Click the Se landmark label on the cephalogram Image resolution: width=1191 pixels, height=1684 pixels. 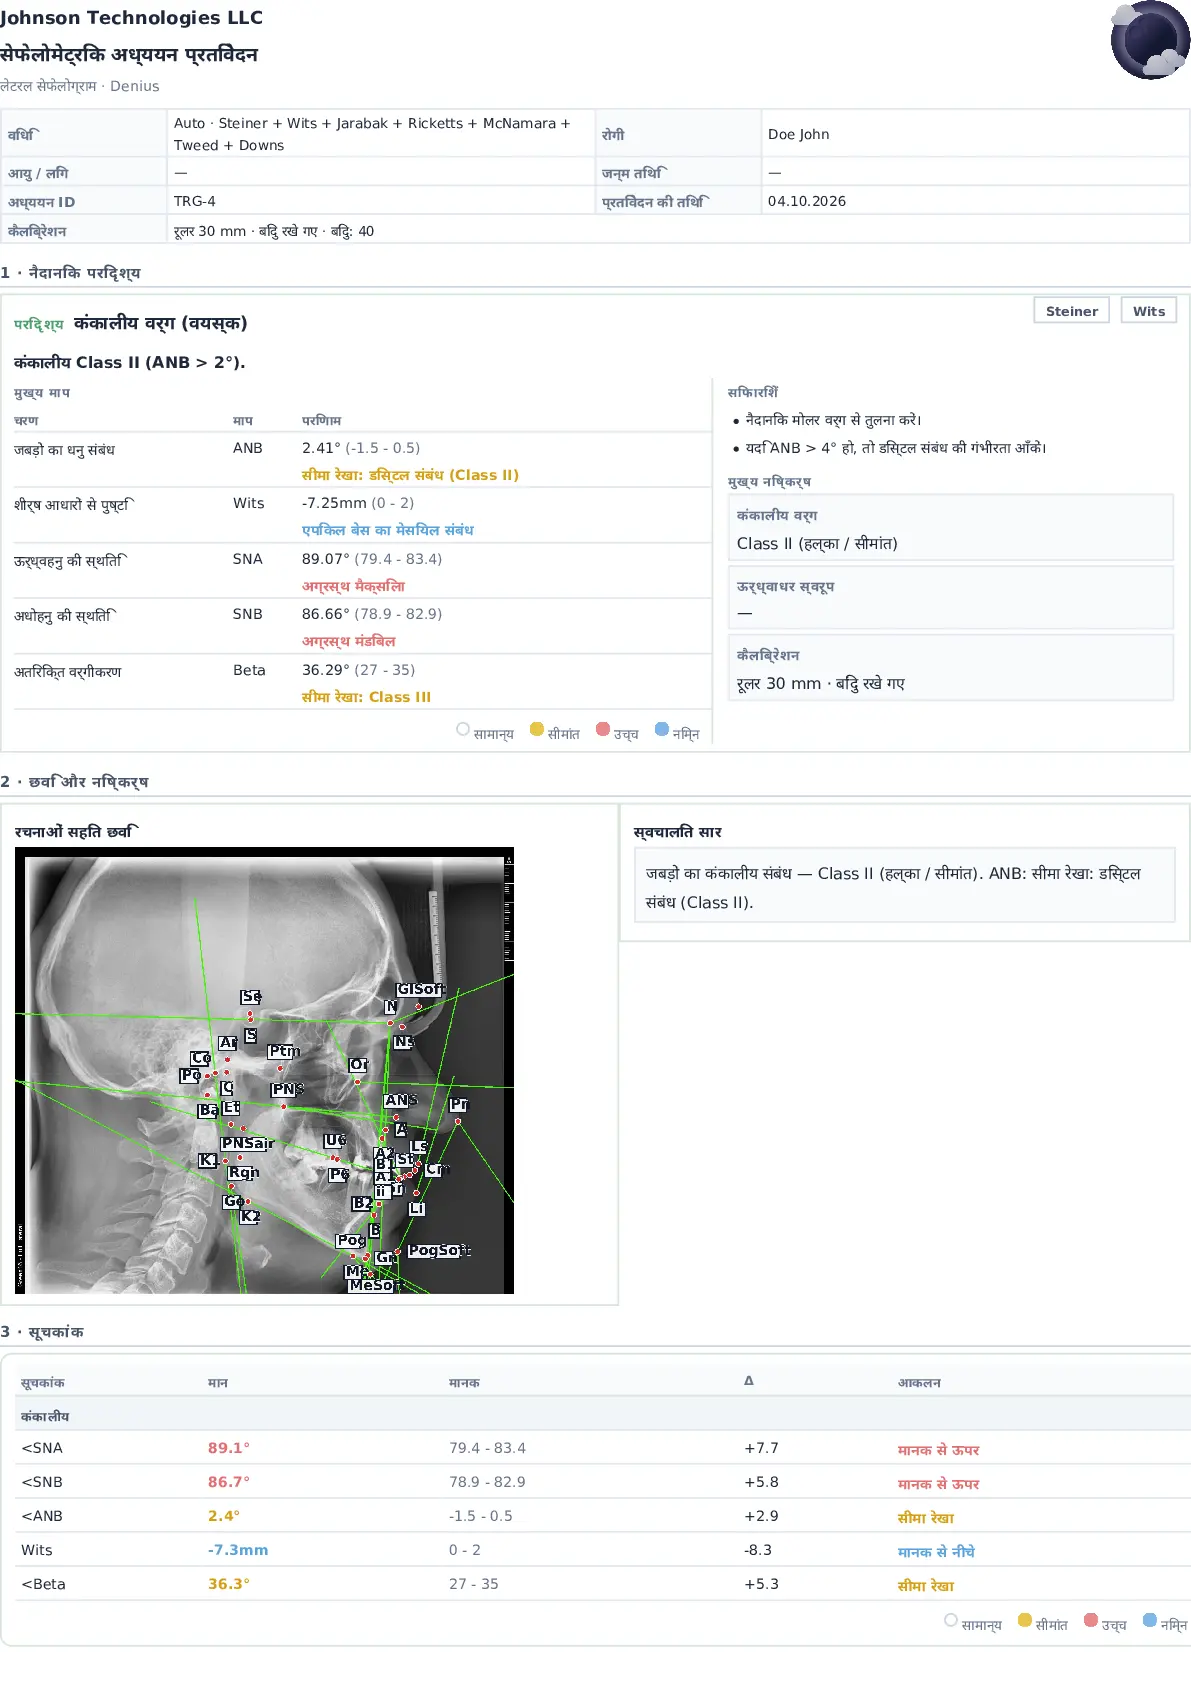point(251,997)
